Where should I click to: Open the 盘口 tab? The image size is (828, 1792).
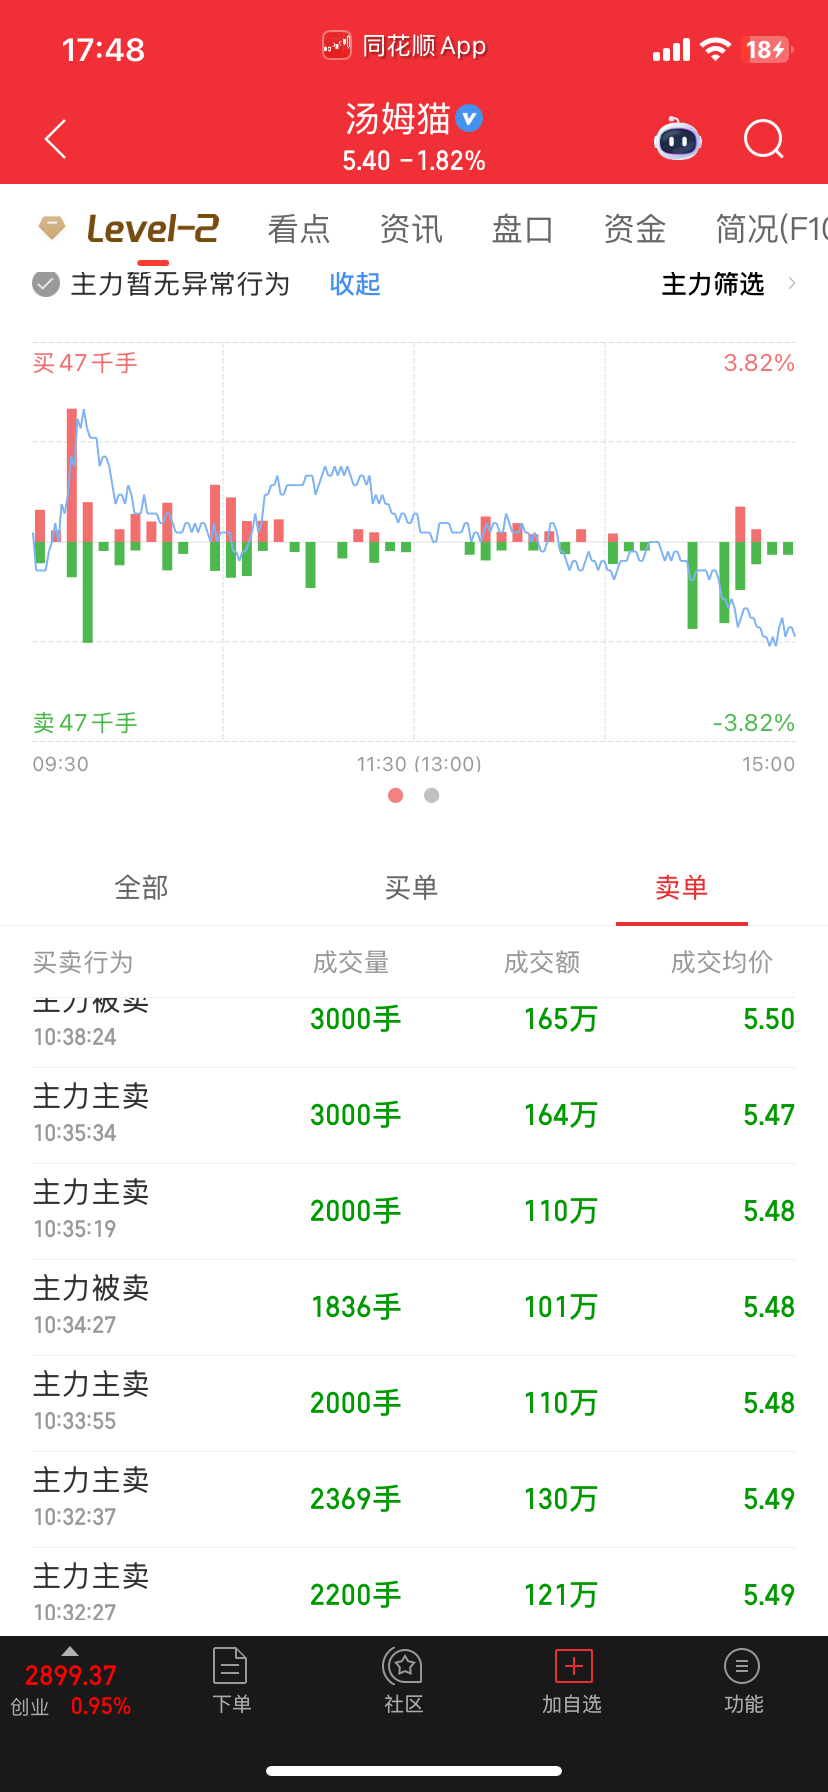[522, 229]
